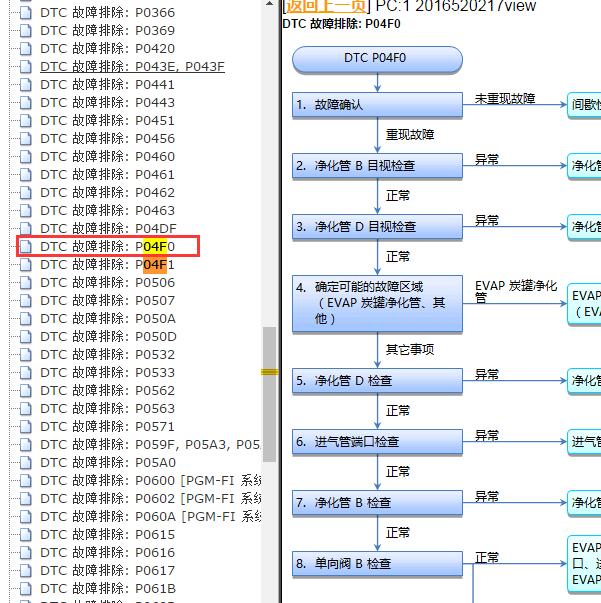601x603 pixels.
Task: Click the 间歇 result box beside step 1
Action: pos(584,105)
